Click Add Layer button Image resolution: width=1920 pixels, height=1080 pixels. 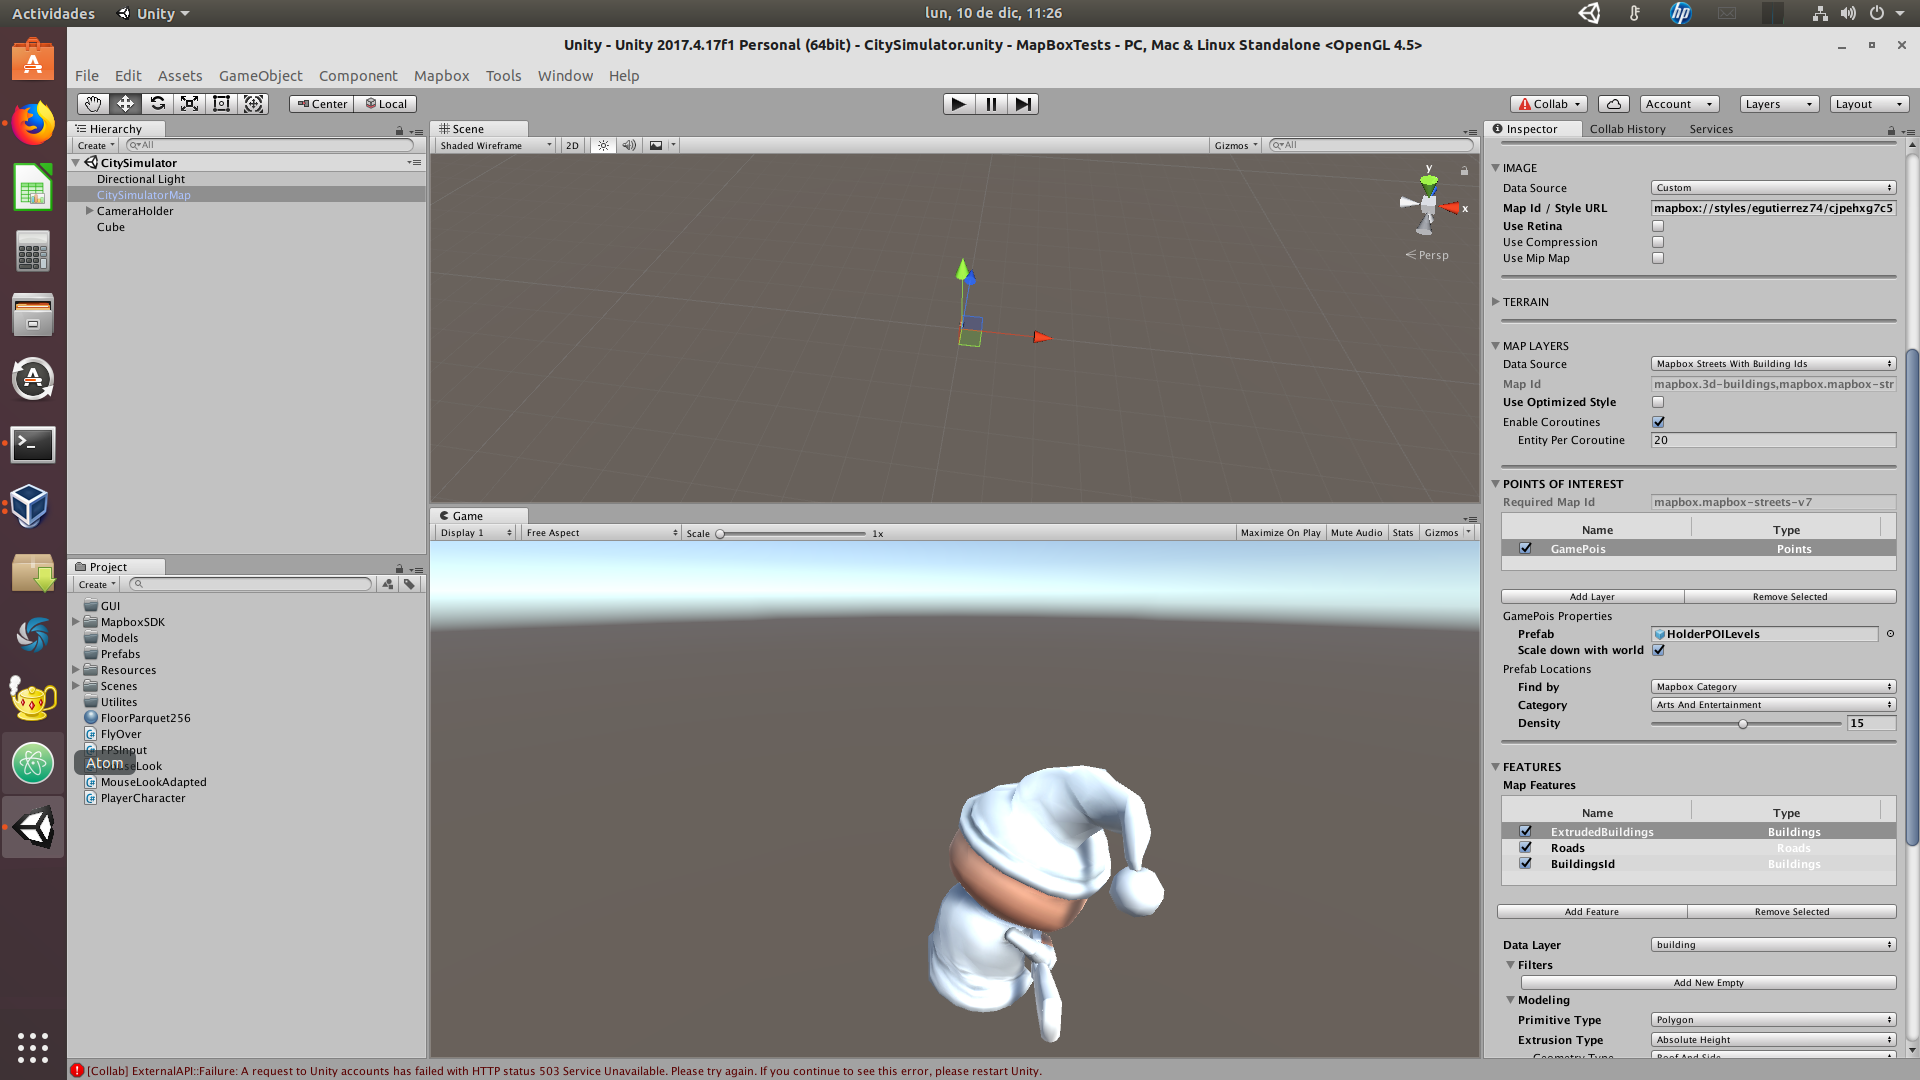(1592, 597)
